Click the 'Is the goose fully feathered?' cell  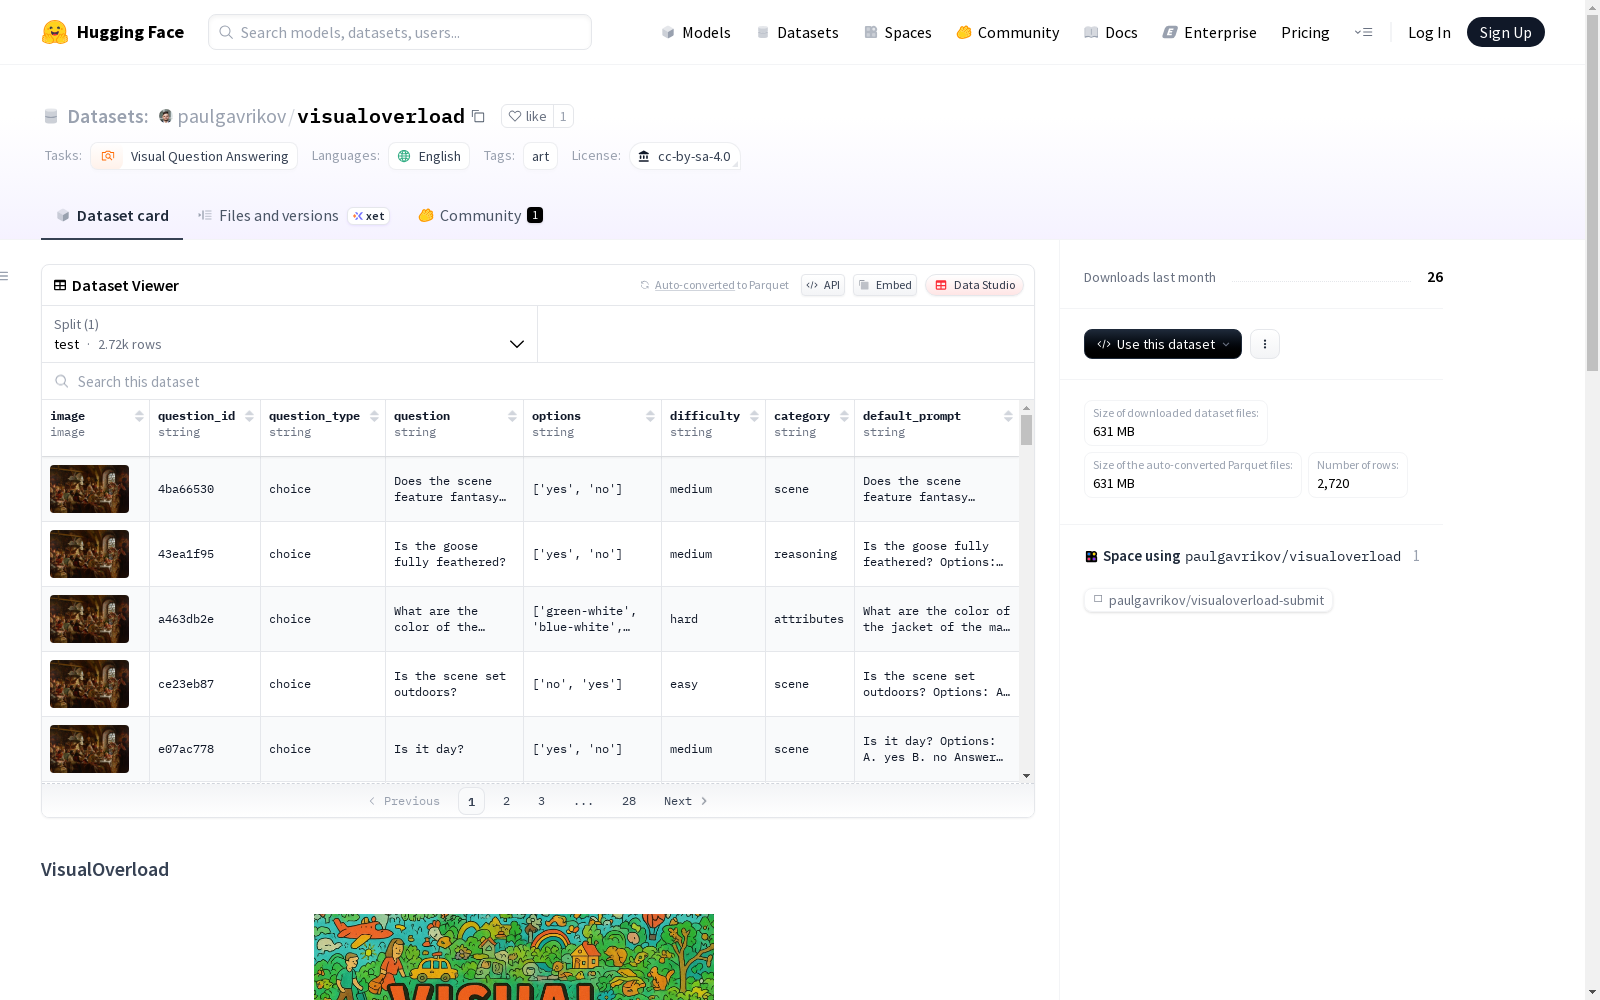tap(454, 554)
